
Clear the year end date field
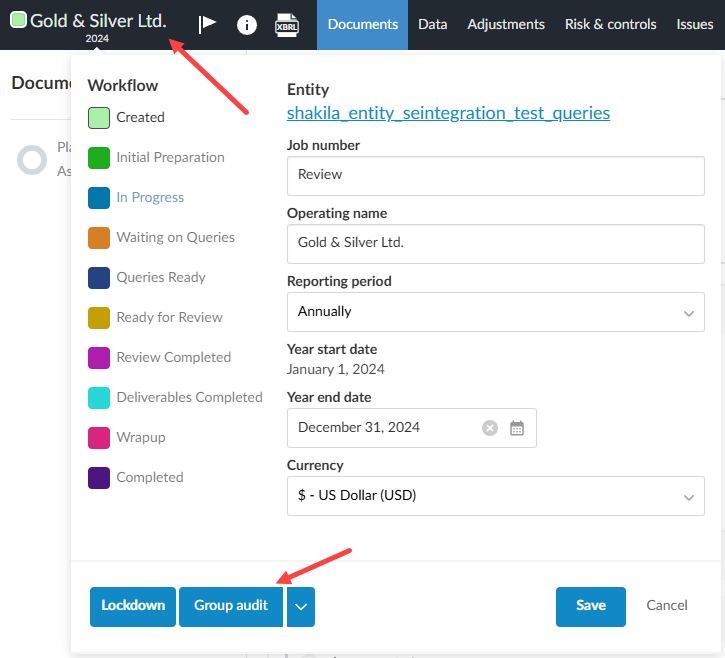[x=490, y=428]
